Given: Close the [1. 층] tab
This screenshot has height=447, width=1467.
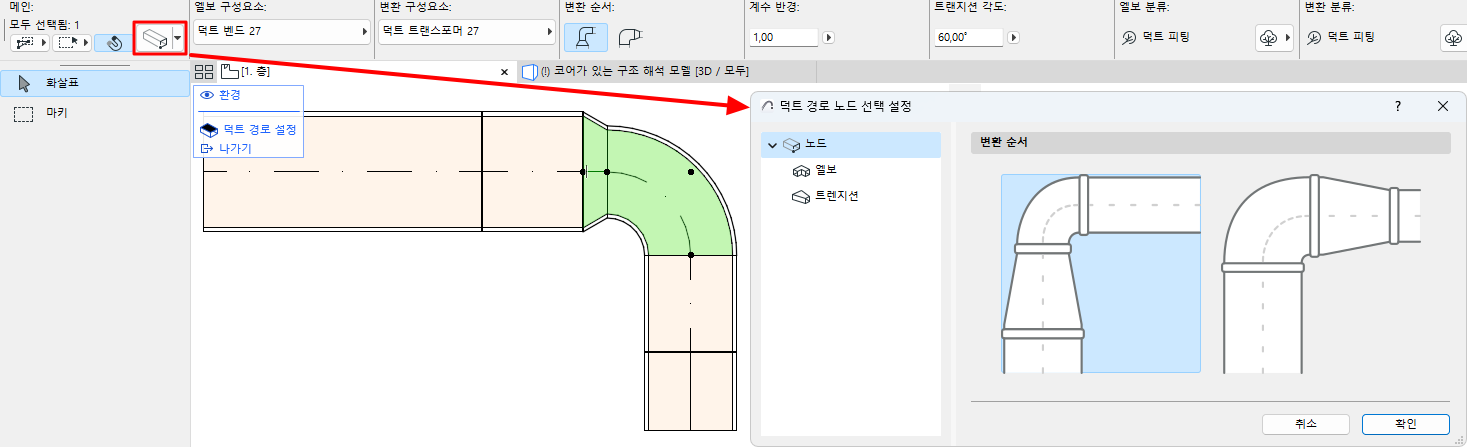Looking at the screenshot, I should click(505, 72).
